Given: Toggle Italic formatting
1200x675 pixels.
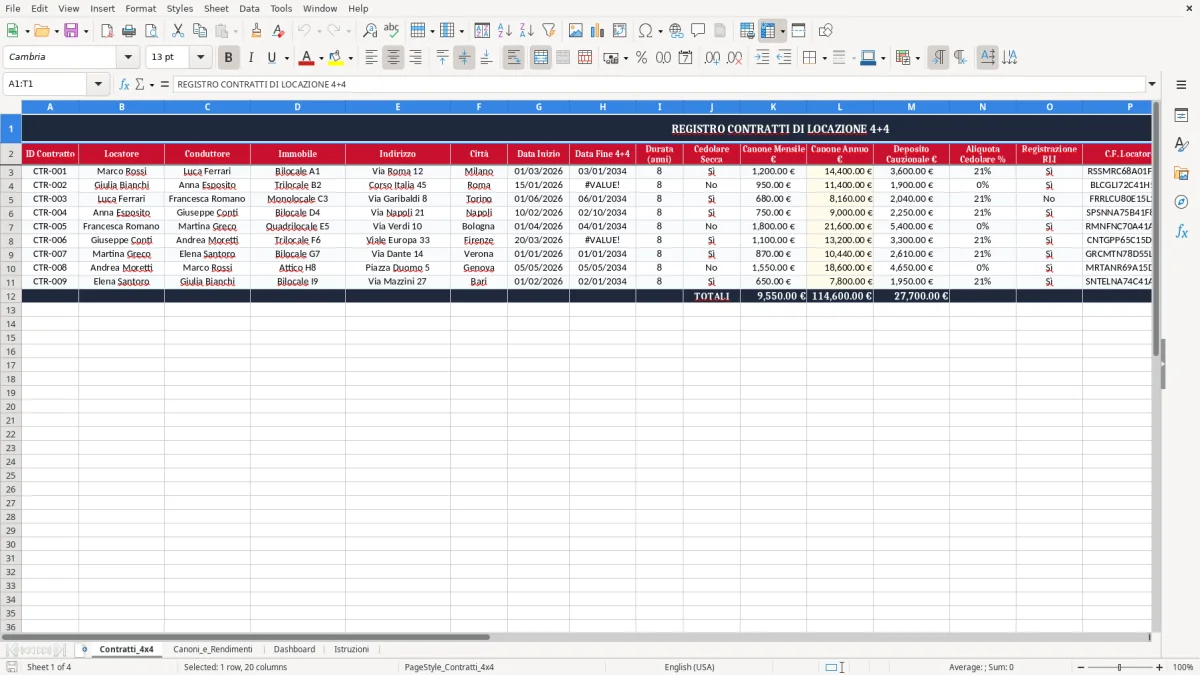Looking at the screenshot, I should click(x=251, y=58).
